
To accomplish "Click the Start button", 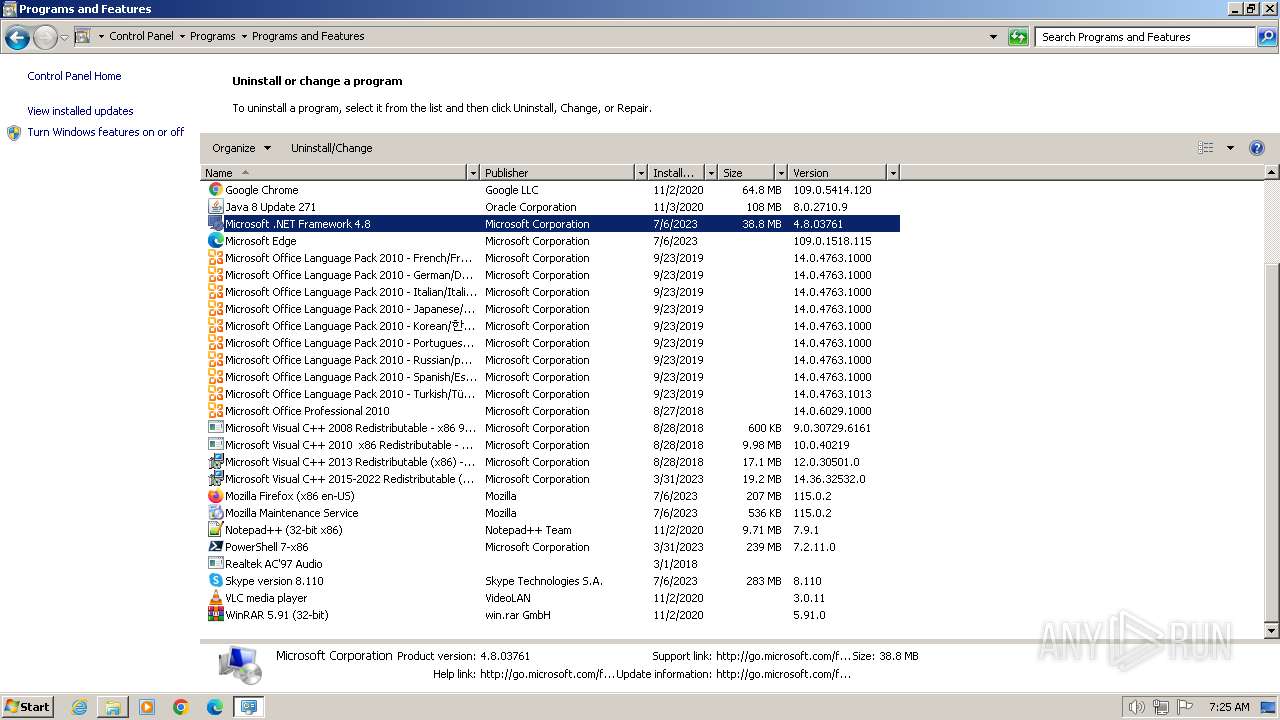I will (27, 707).
